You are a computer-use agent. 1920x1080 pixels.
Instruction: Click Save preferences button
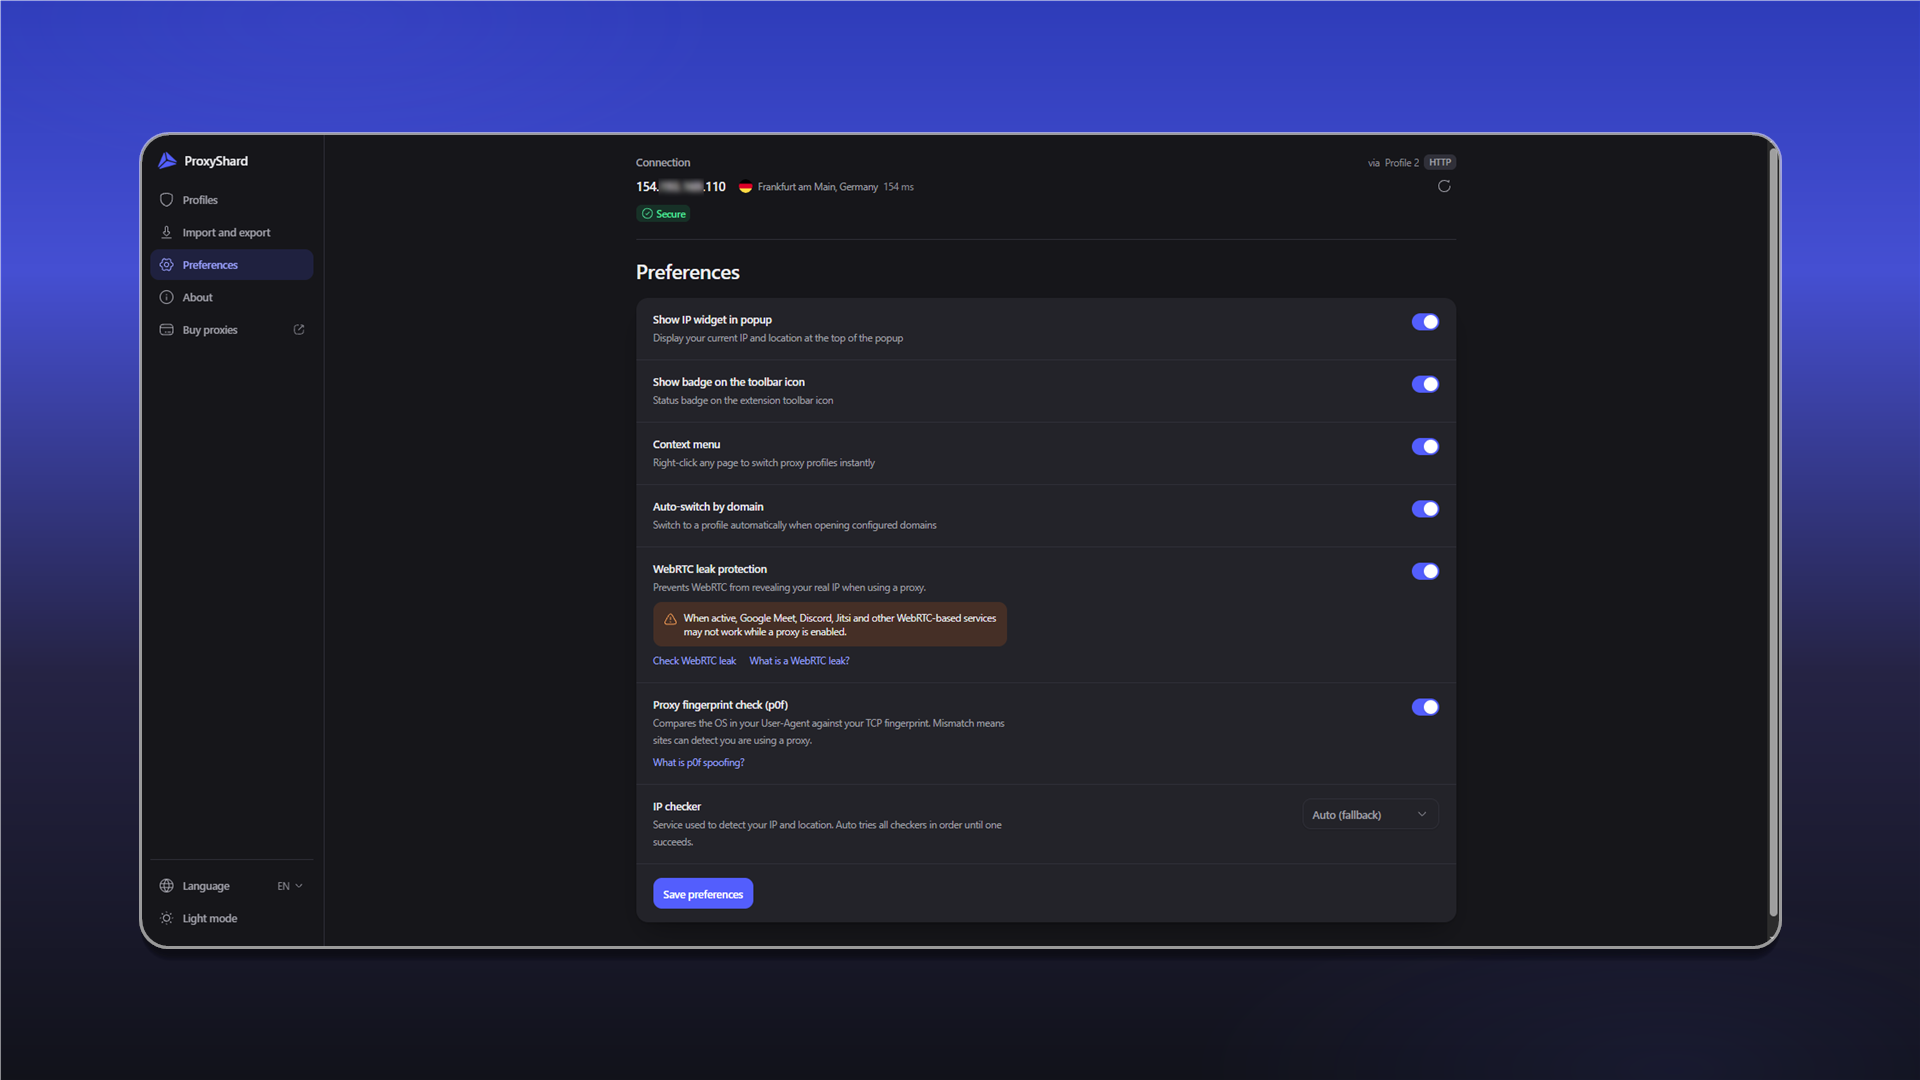point(703,894)
